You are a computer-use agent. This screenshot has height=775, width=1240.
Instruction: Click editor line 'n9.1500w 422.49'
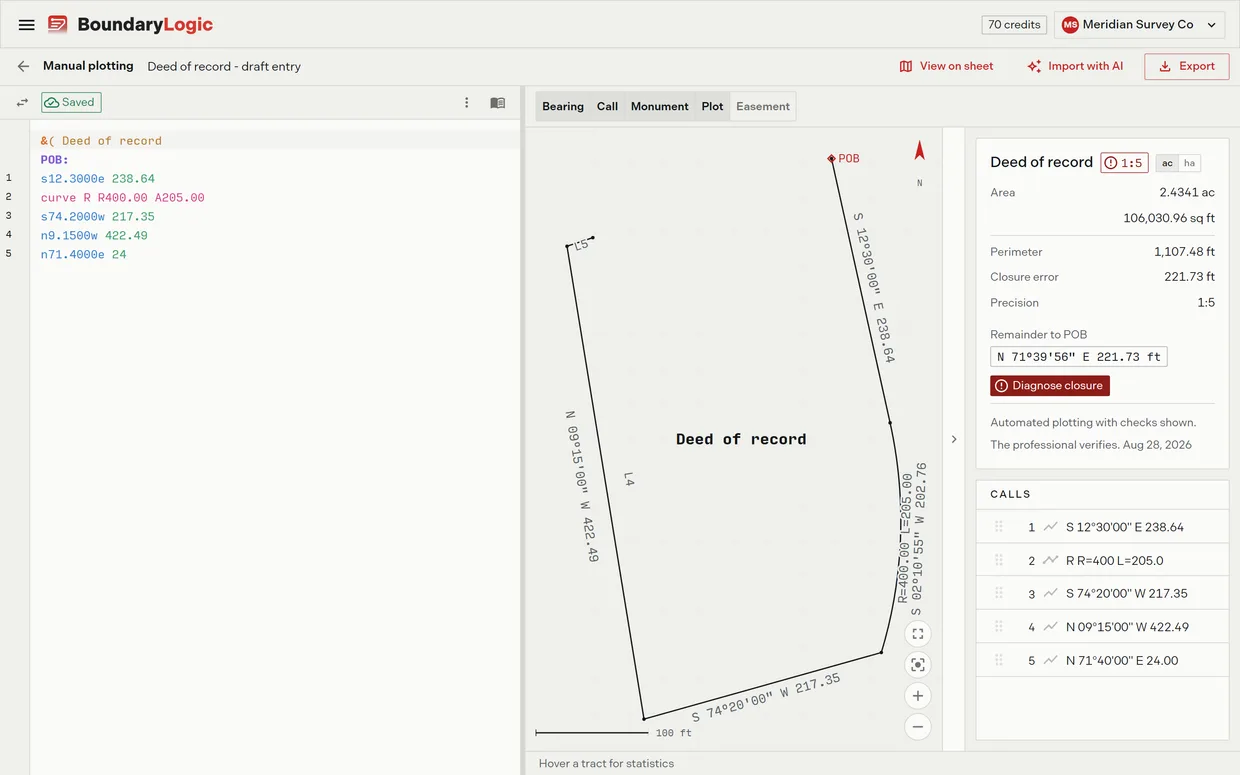point(94,236)
